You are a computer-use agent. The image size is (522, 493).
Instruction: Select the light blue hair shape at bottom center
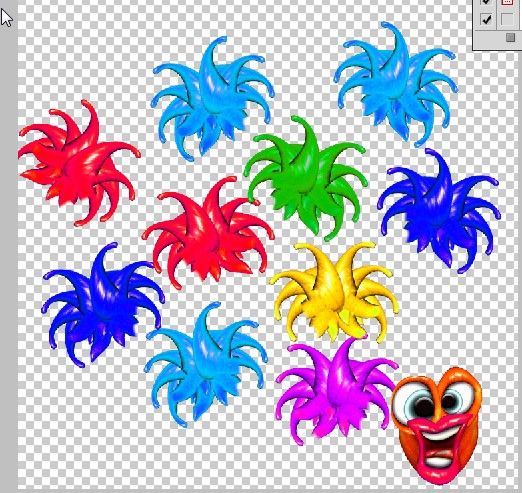[206, 364]
